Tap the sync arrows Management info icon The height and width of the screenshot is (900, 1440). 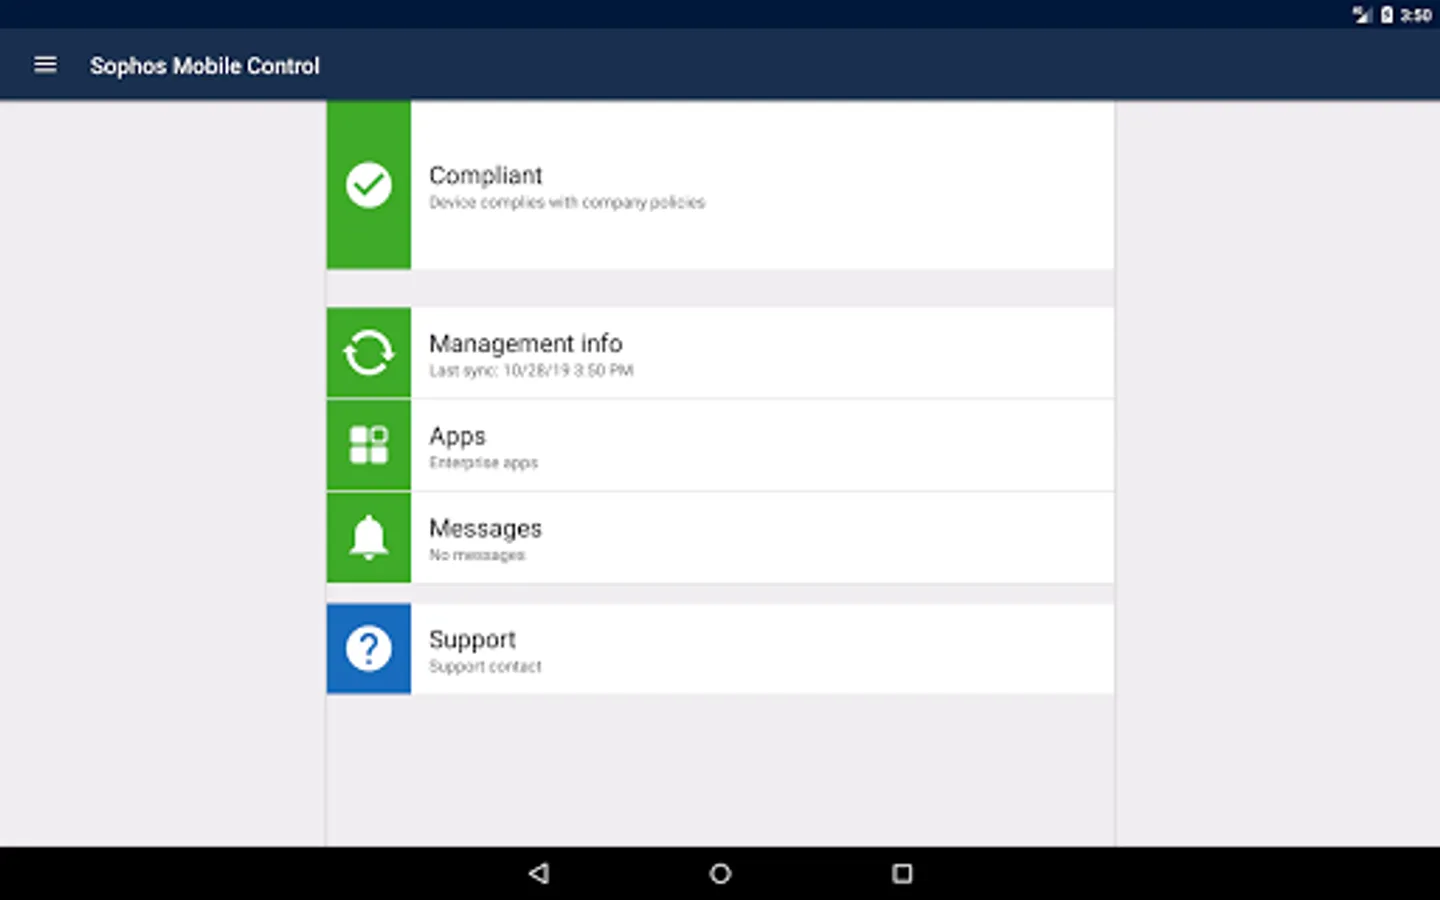[x=368, y=353]
